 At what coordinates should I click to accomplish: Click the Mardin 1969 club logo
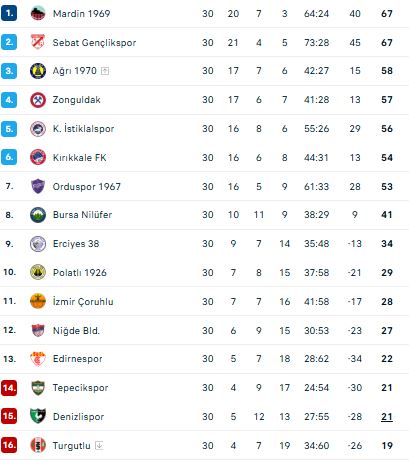pos(38,13)
